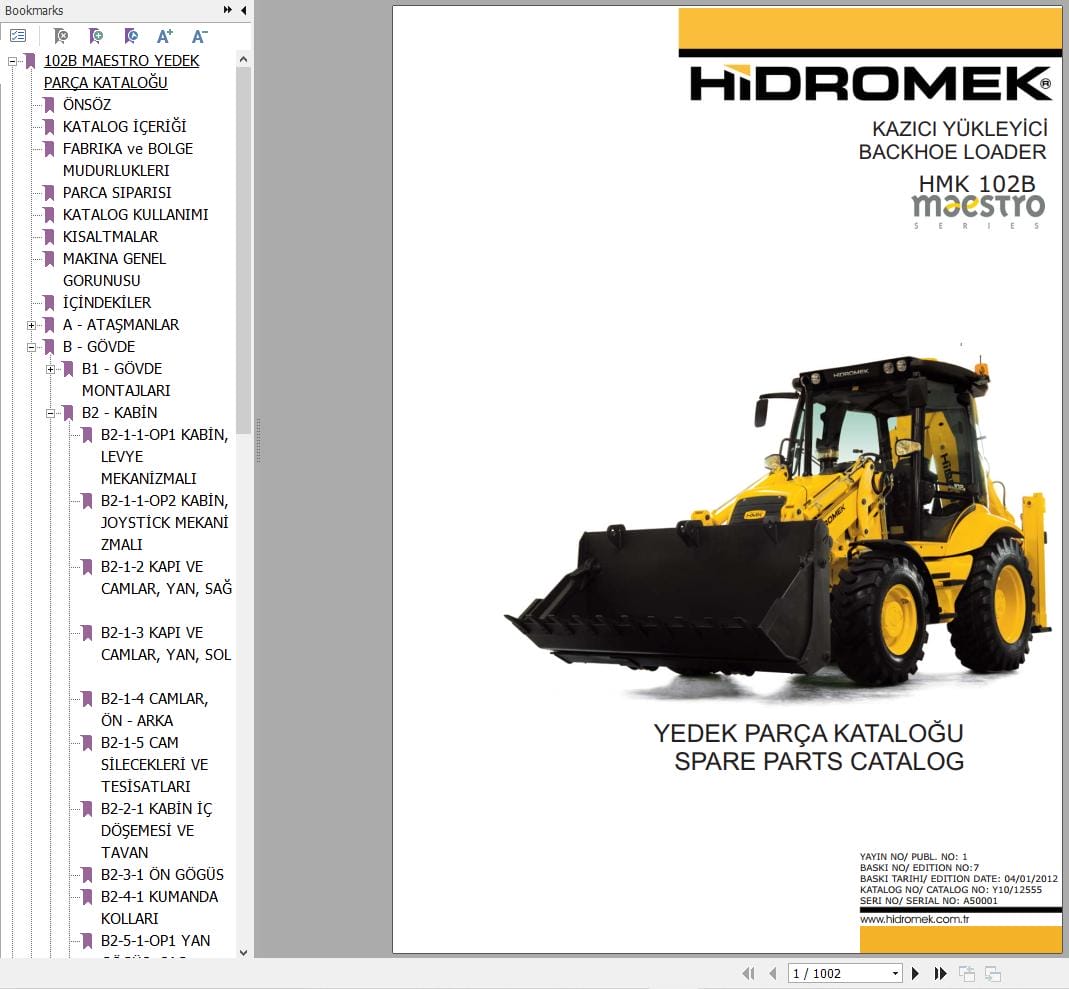Jump to first page using the navigation icon
This screenshot has height=989, width=1069.
pos(748,972)
